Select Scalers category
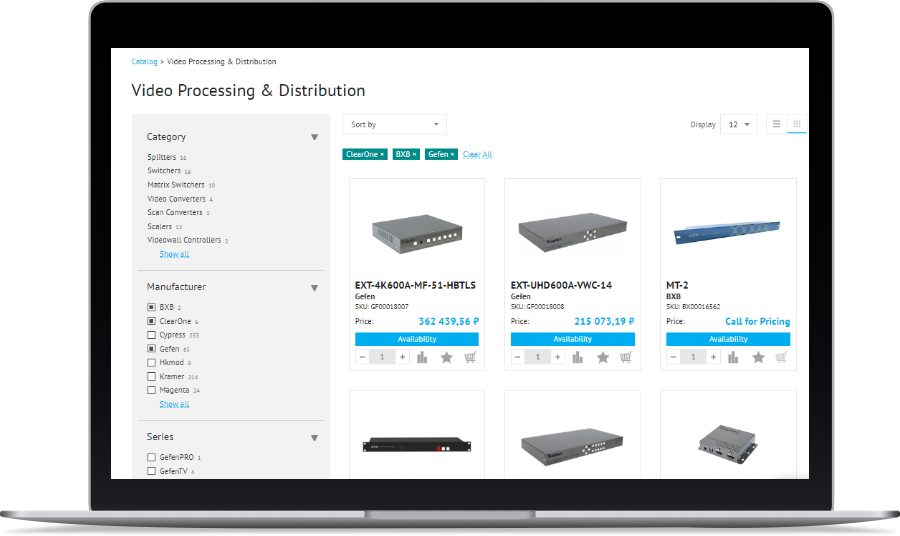 tap(160, 226)
